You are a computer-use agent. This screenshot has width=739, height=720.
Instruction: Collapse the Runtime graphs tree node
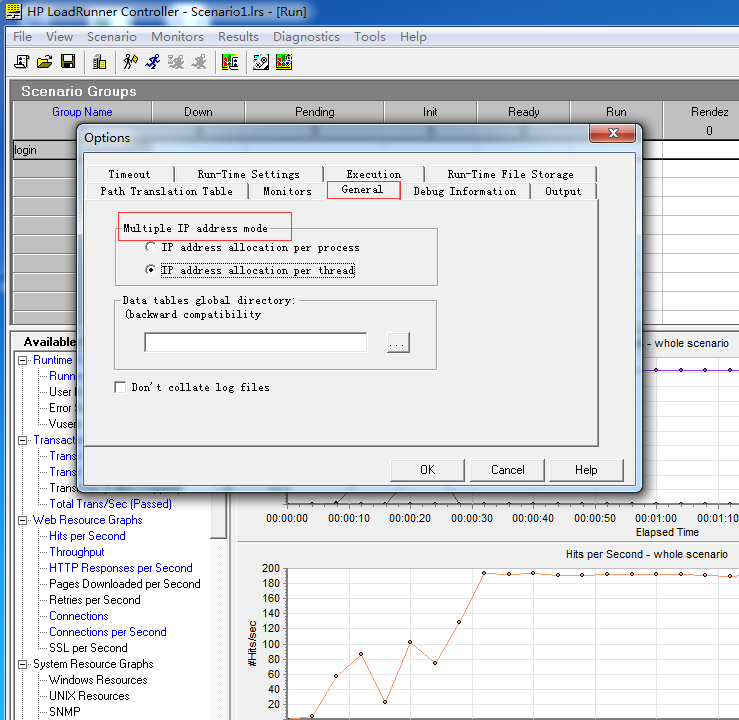[22, 360]
